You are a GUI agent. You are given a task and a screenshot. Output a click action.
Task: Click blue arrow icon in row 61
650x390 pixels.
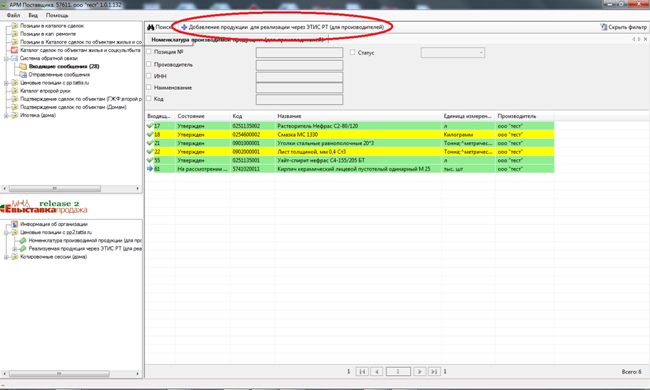[150, 169]
